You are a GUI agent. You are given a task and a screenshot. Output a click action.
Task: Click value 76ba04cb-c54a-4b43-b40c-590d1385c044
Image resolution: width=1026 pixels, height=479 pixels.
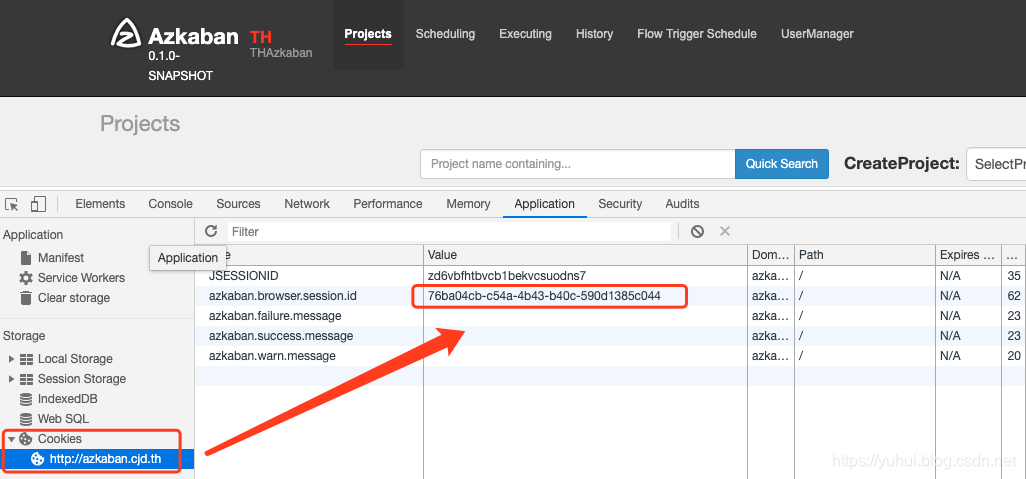[544, 296]
